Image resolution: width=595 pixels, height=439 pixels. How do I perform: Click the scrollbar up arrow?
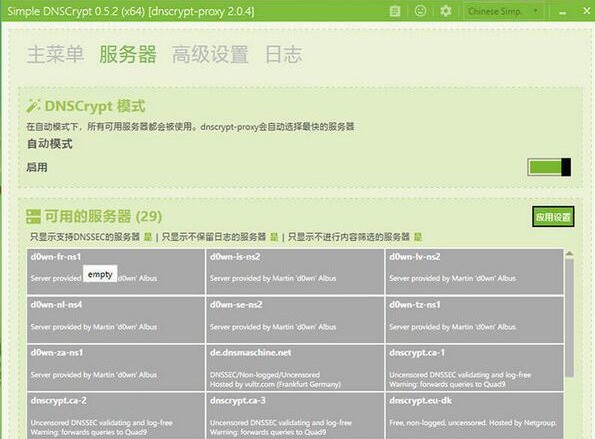[569, 253]
